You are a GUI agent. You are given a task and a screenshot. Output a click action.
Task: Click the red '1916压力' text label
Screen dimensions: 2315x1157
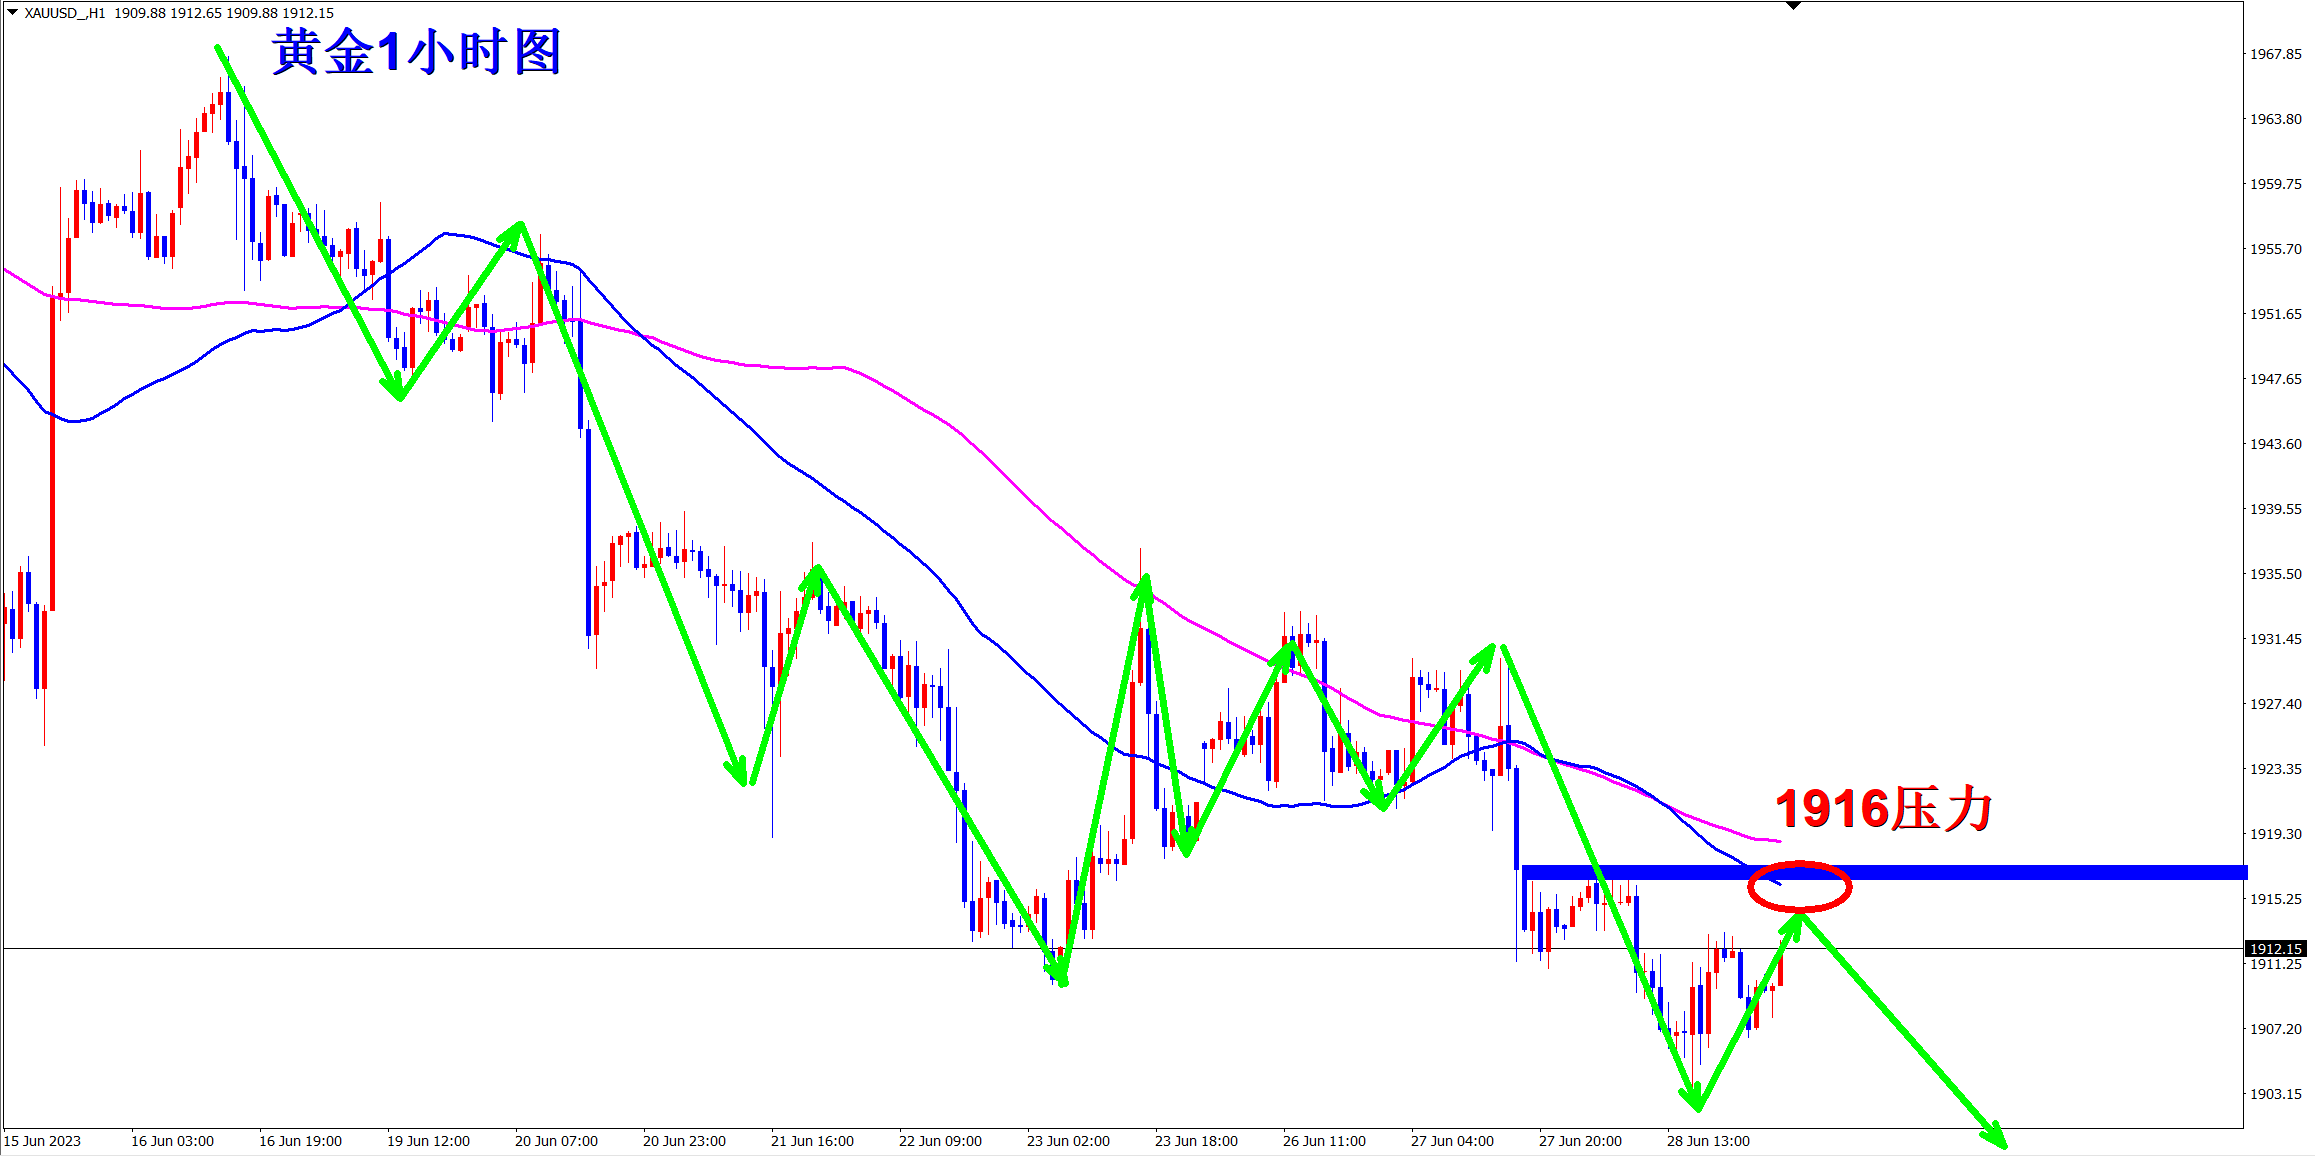coord(1884,808)
